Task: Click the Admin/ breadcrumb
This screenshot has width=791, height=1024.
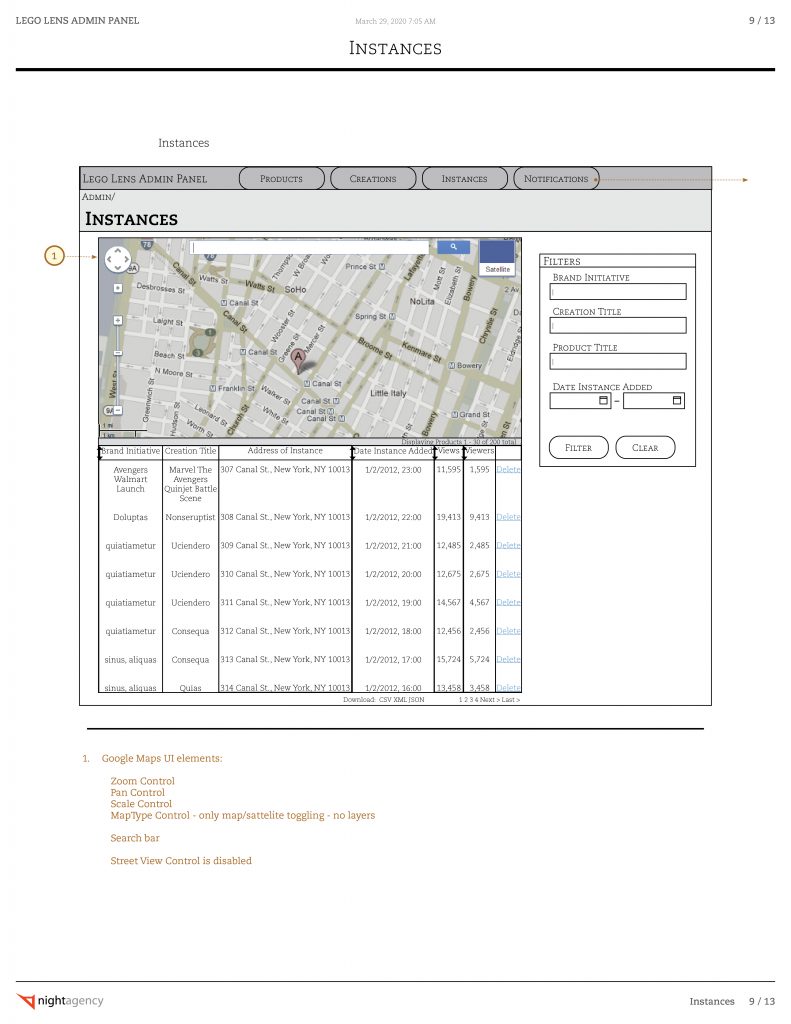Action: point(98,197)
